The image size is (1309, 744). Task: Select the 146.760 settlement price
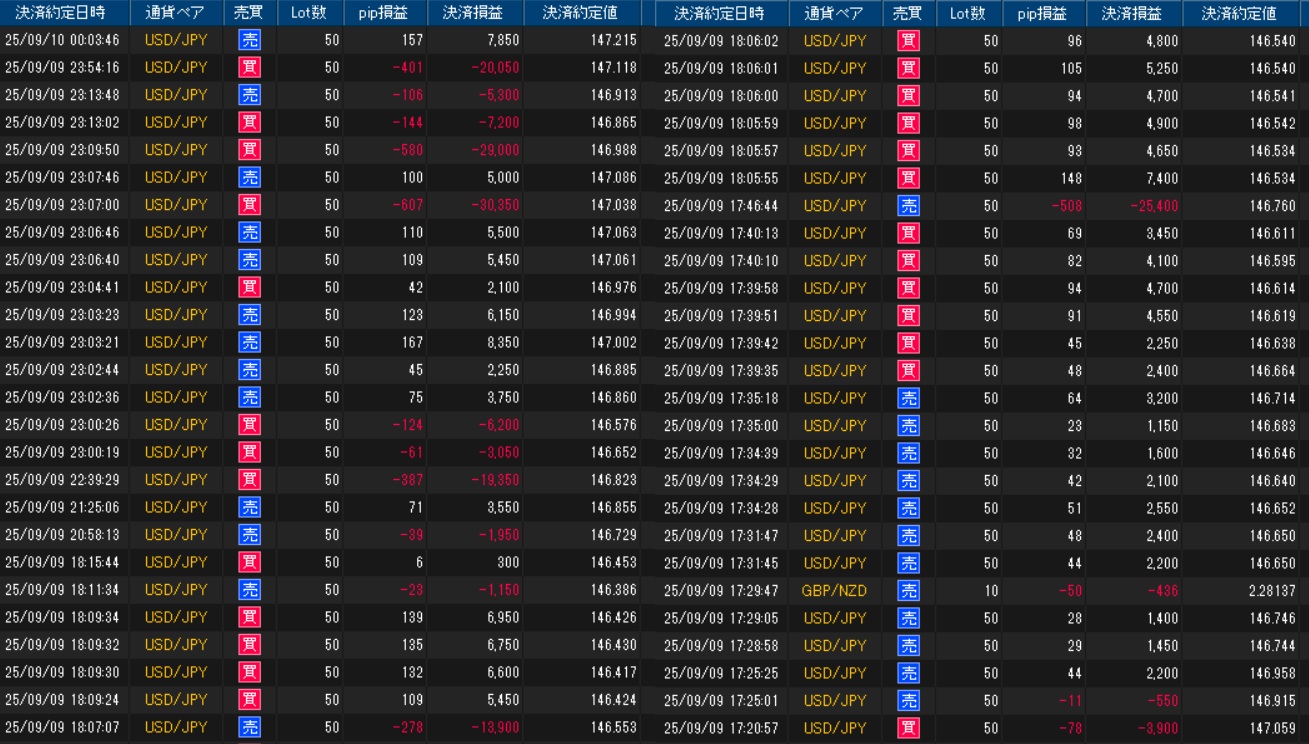(x=1272, y=206)
